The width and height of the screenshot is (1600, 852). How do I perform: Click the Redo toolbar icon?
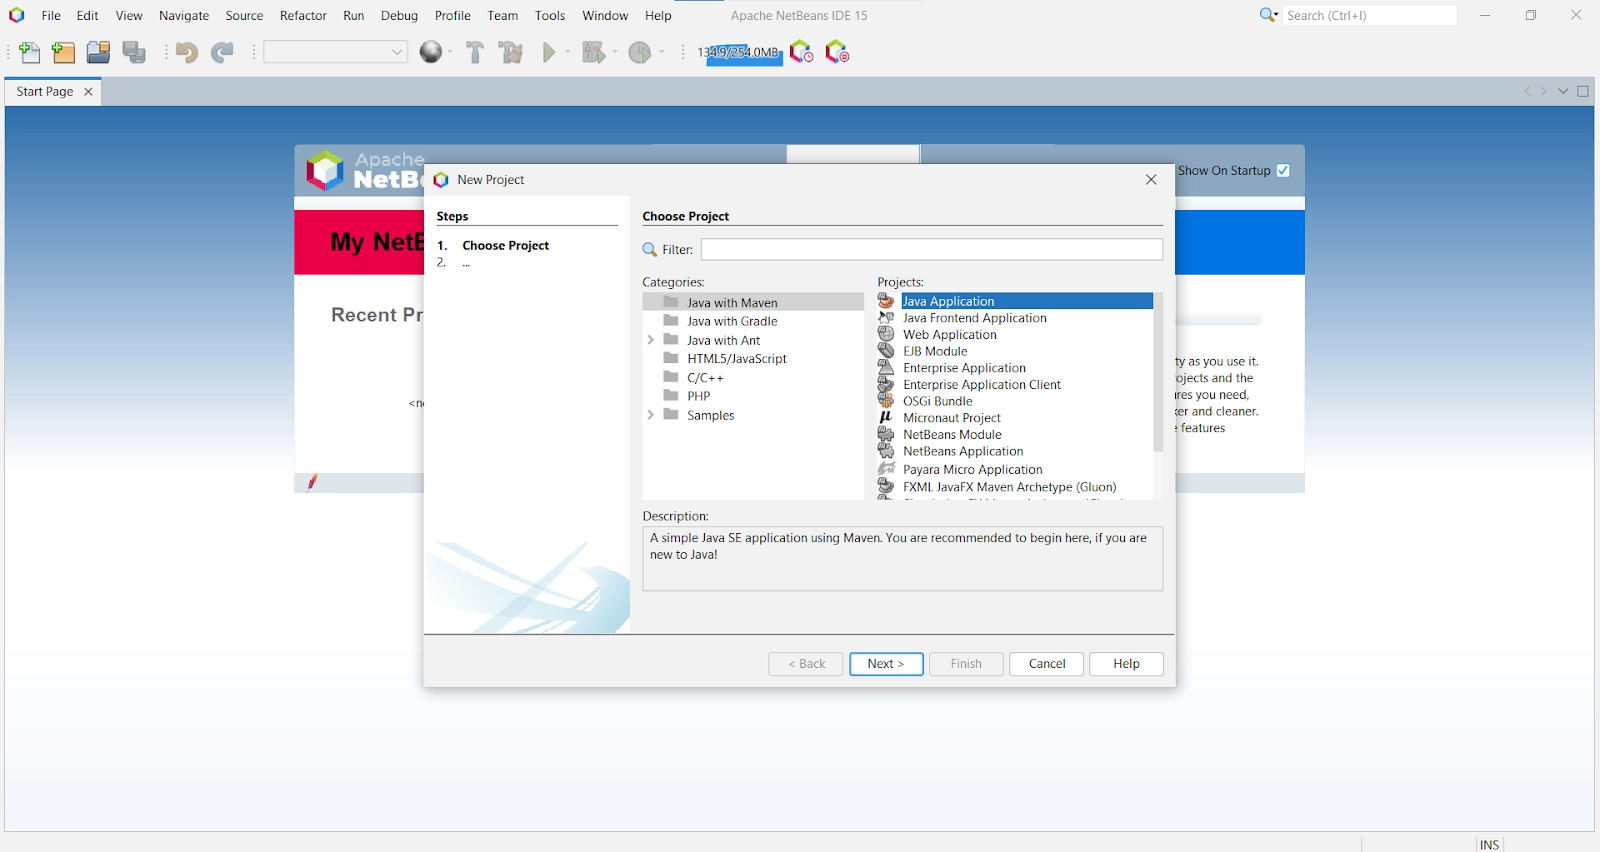pyautogui.click(x=222, y=52)
